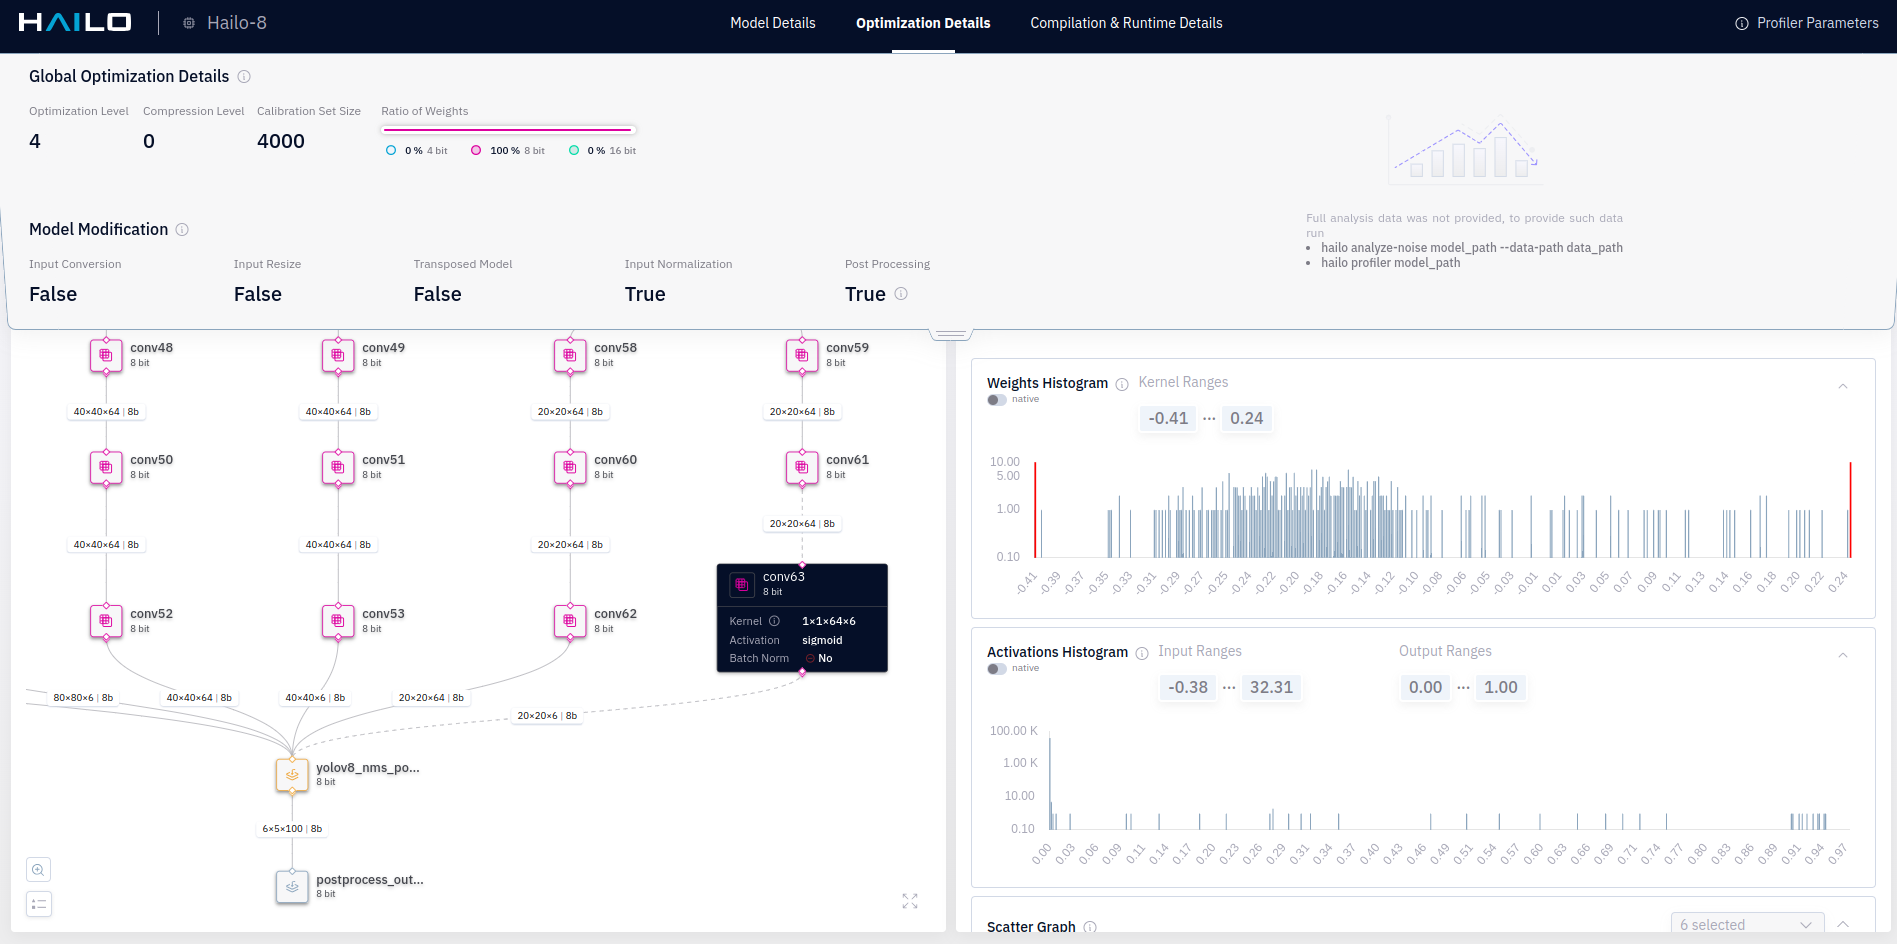Image resolution: width=1897 pixels, height=944 pixels.
Task: Click the Ratio of Weights bar
Action: 508,130
